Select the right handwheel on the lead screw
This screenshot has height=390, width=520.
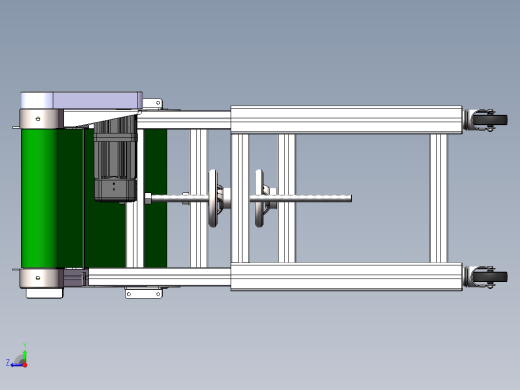pos(260,198)
